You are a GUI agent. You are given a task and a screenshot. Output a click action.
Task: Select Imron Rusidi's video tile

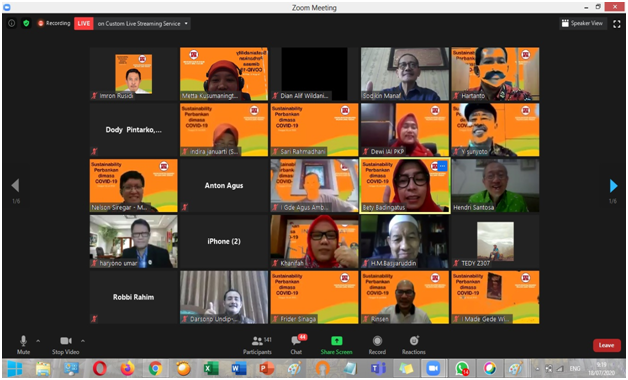[133, 74]
